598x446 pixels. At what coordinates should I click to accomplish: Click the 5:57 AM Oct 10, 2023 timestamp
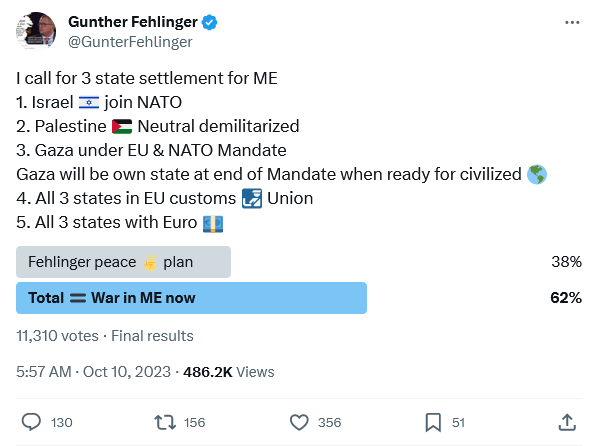tap(93, 372)
